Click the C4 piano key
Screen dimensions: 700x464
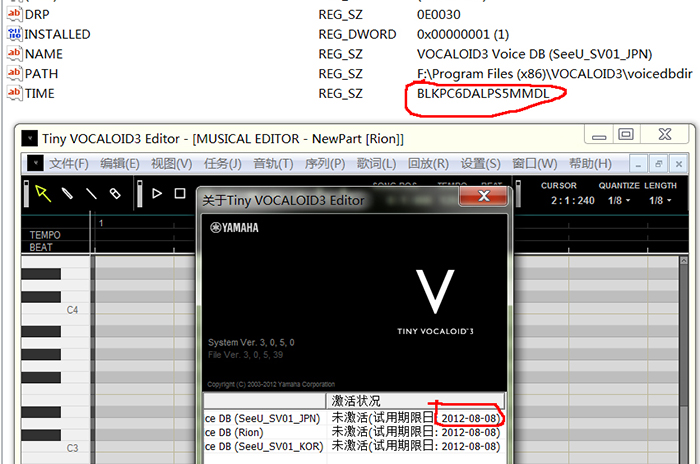click(x=56, y=310)
